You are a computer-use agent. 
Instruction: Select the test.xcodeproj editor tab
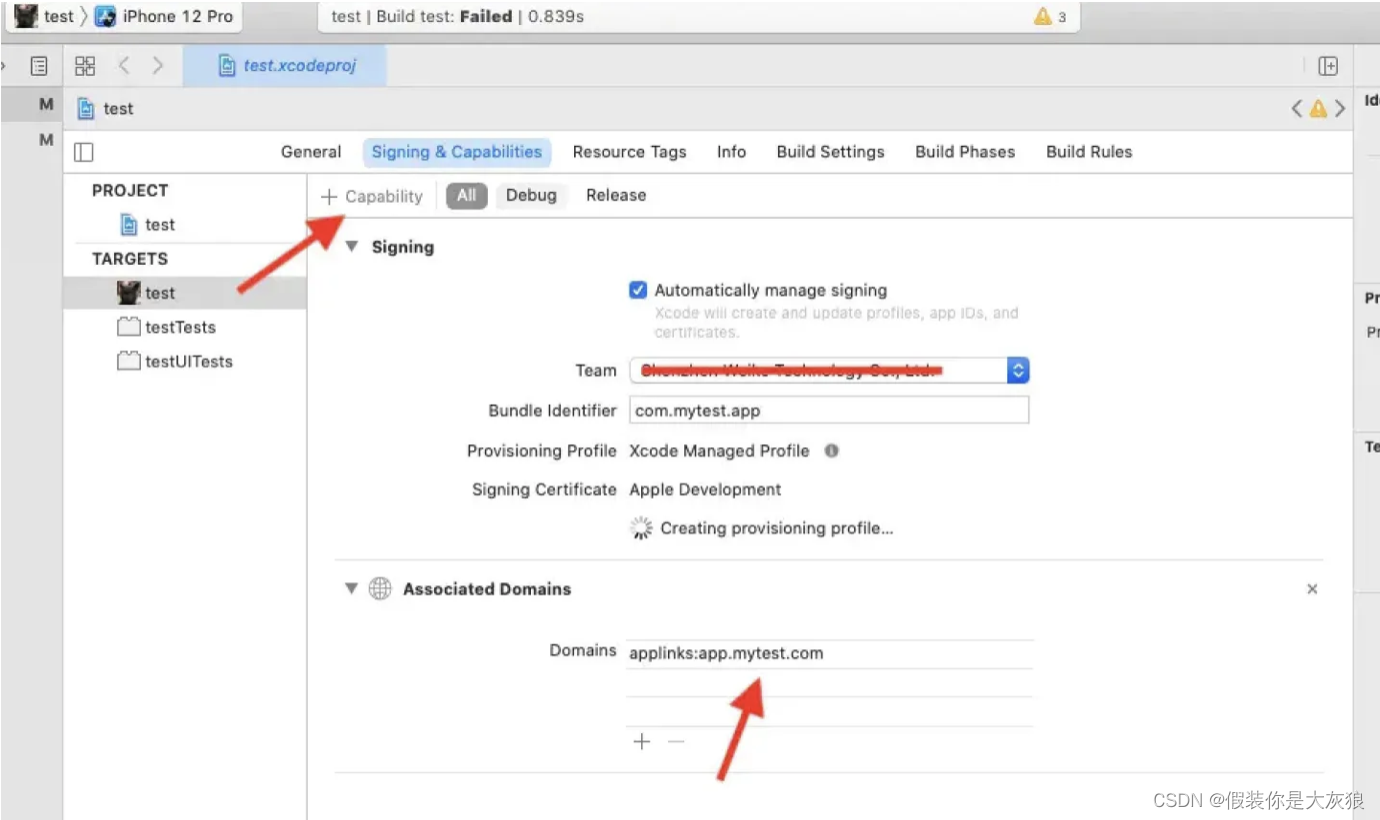[x=287, y=66]
